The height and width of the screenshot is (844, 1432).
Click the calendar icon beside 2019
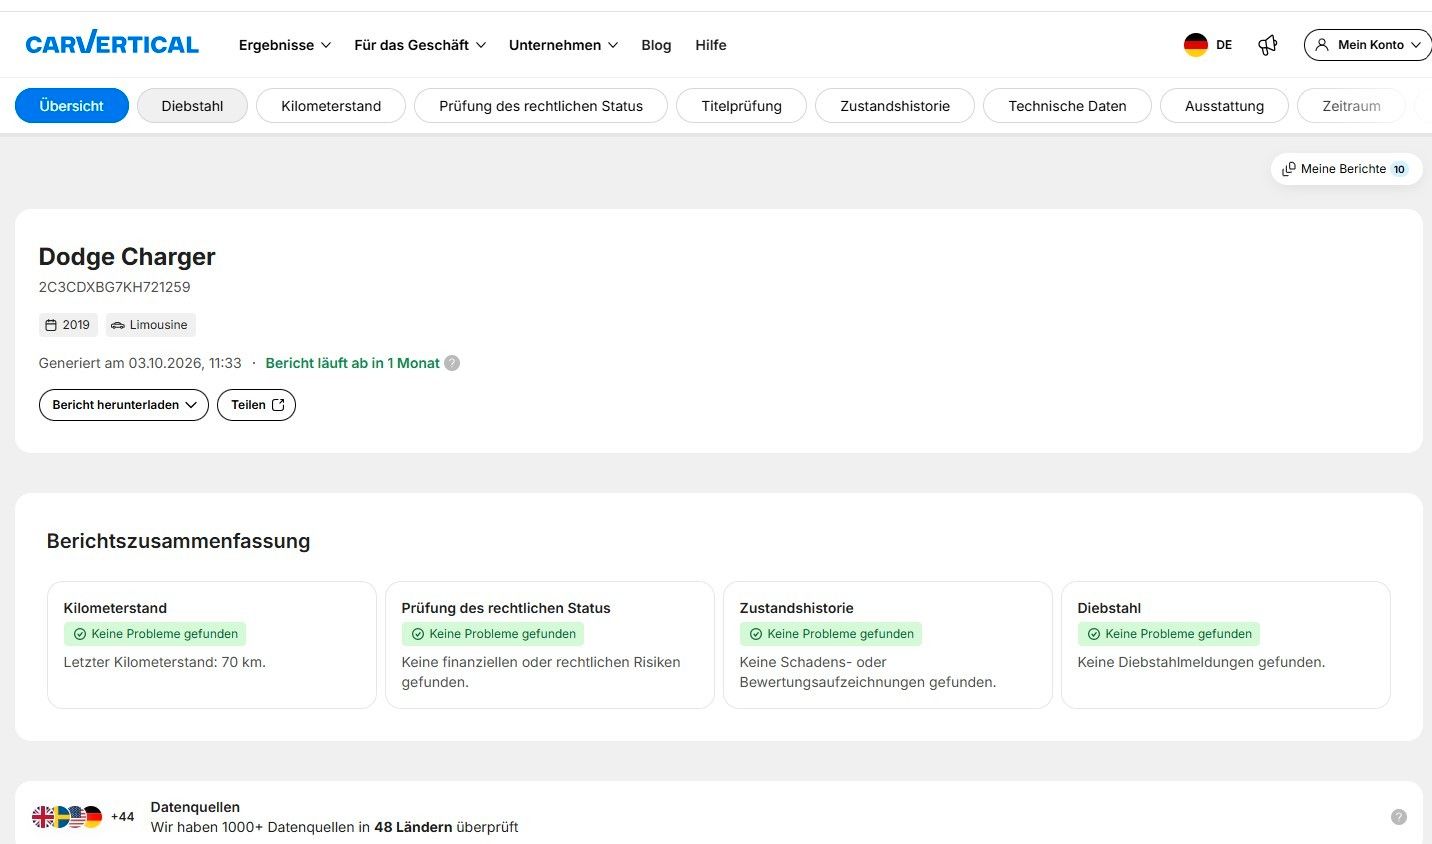pos(51,325)
